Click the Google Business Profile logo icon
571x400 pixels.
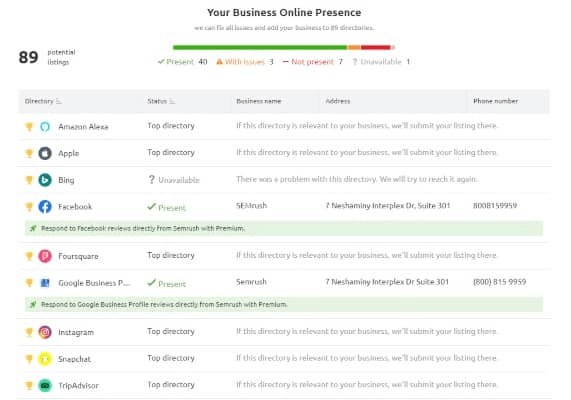coord(45,283)
